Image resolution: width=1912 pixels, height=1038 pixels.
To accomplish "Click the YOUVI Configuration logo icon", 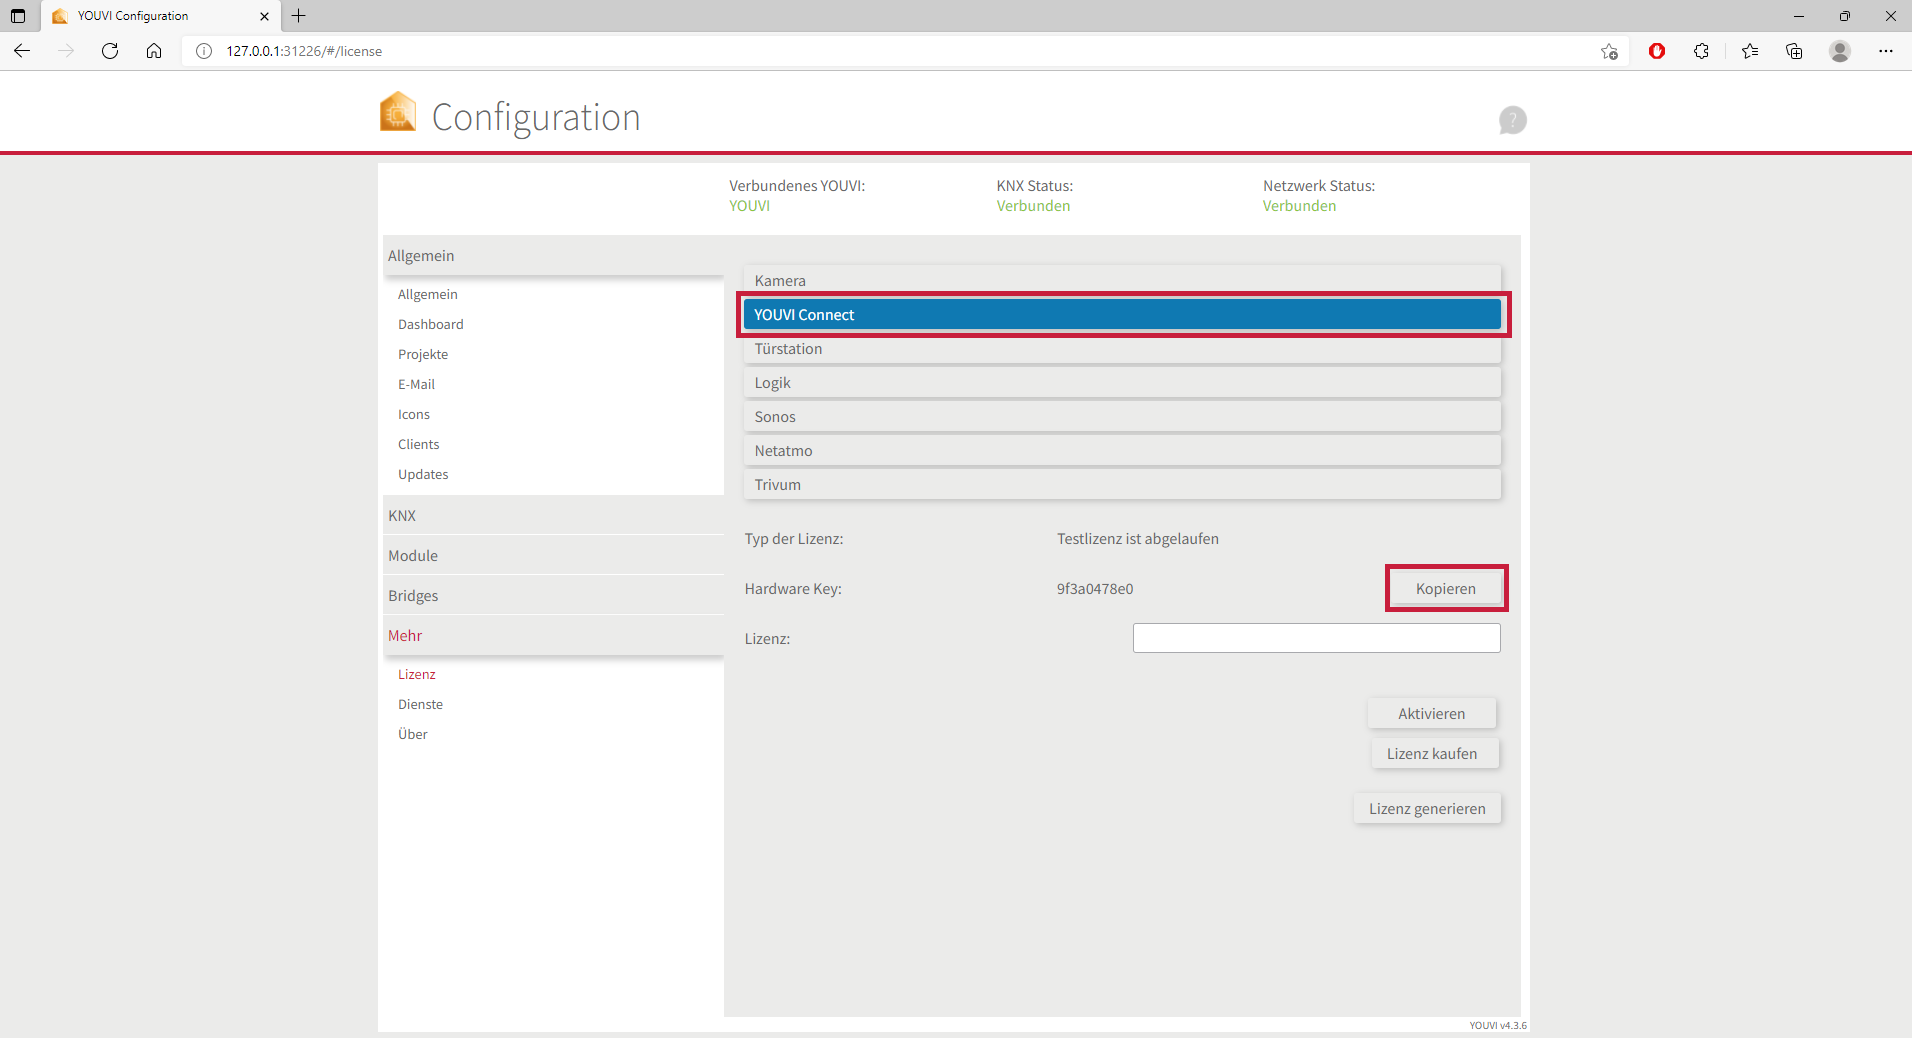I will (x=398, y=112).
